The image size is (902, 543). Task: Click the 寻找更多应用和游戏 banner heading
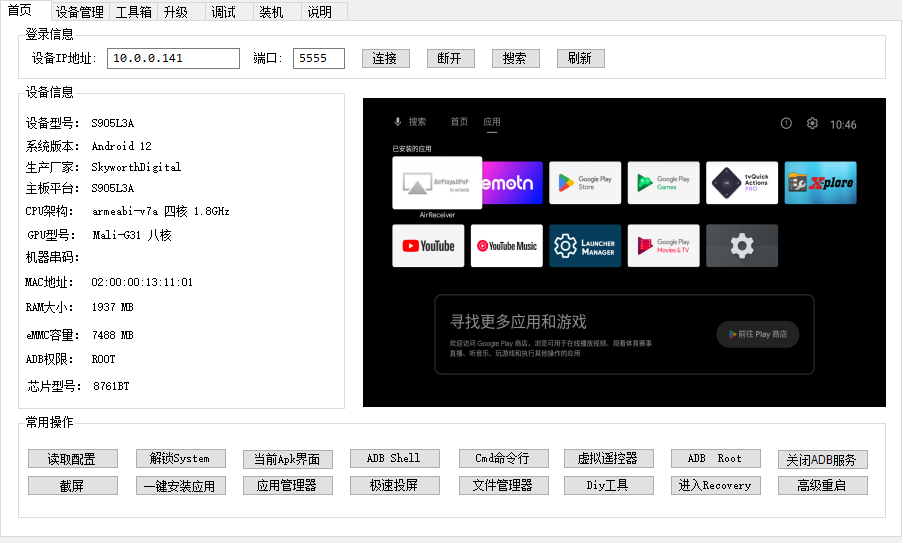pyautogui.click(x=518, y=322)
